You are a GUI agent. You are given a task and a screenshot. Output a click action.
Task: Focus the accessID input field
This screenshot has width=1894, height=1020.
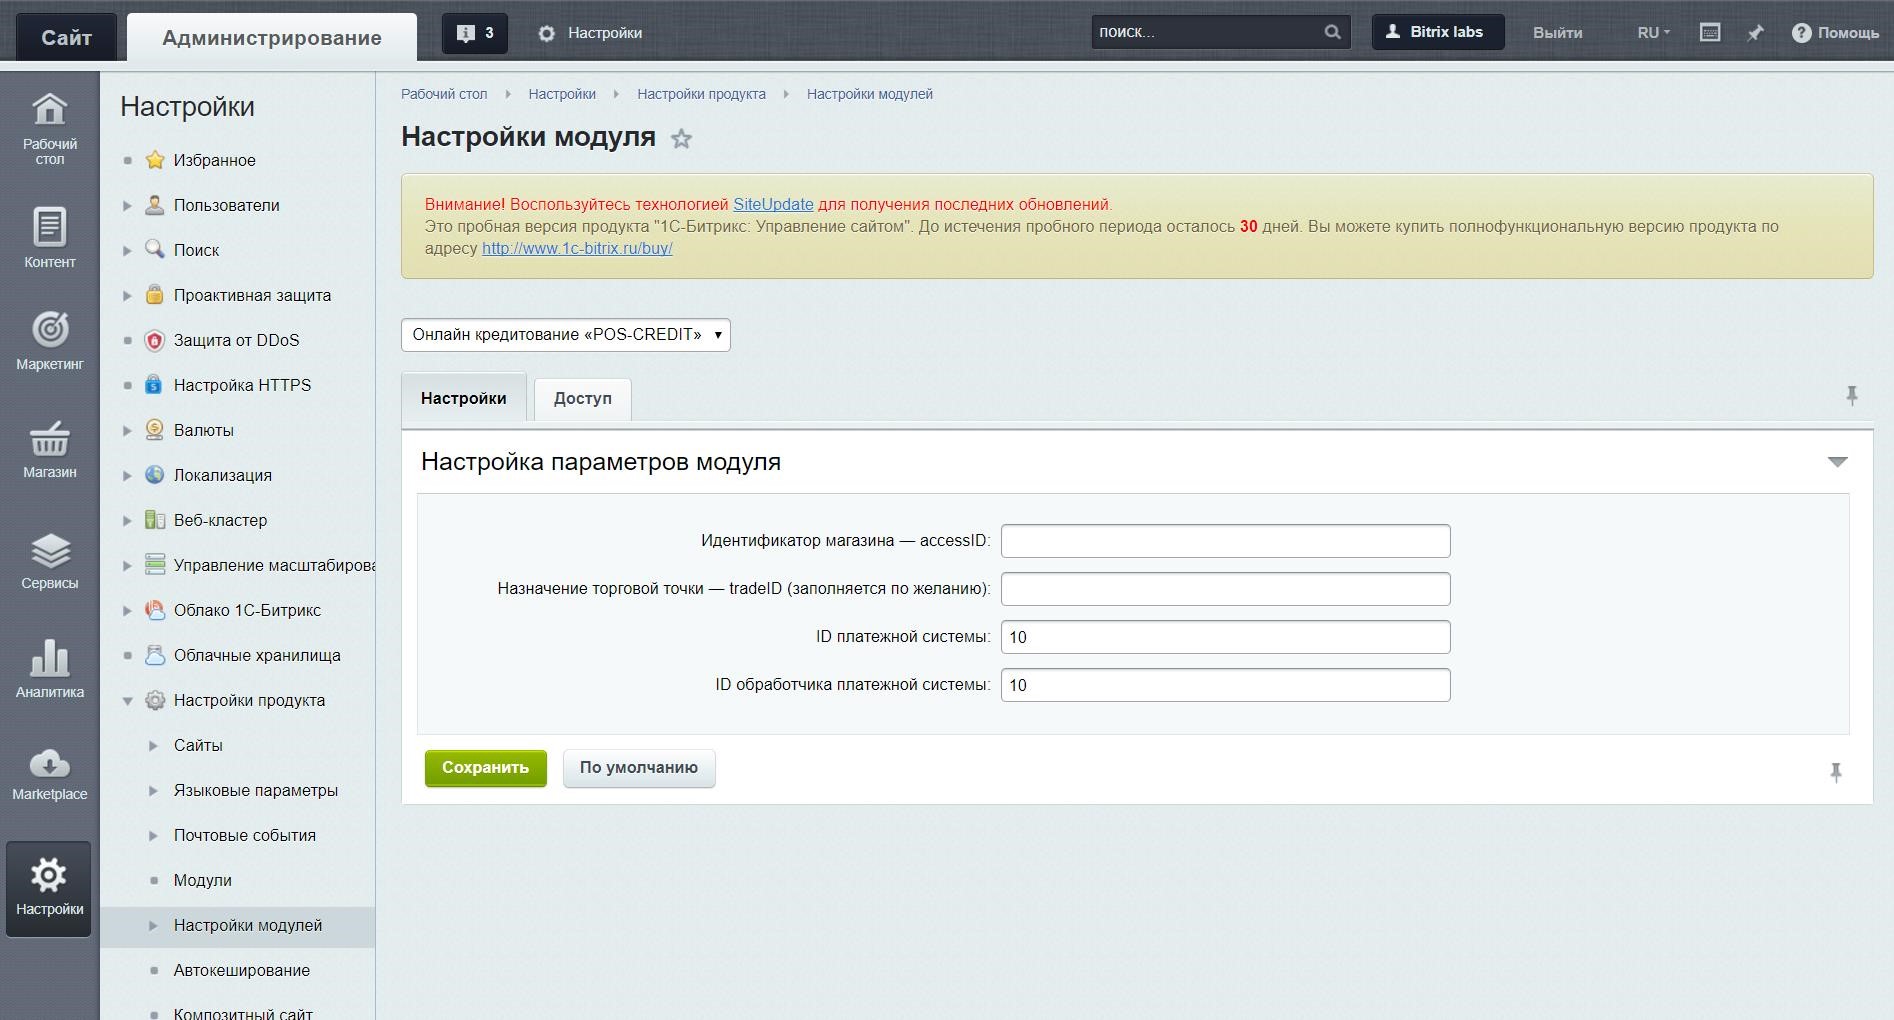[x=1225, y=541]
